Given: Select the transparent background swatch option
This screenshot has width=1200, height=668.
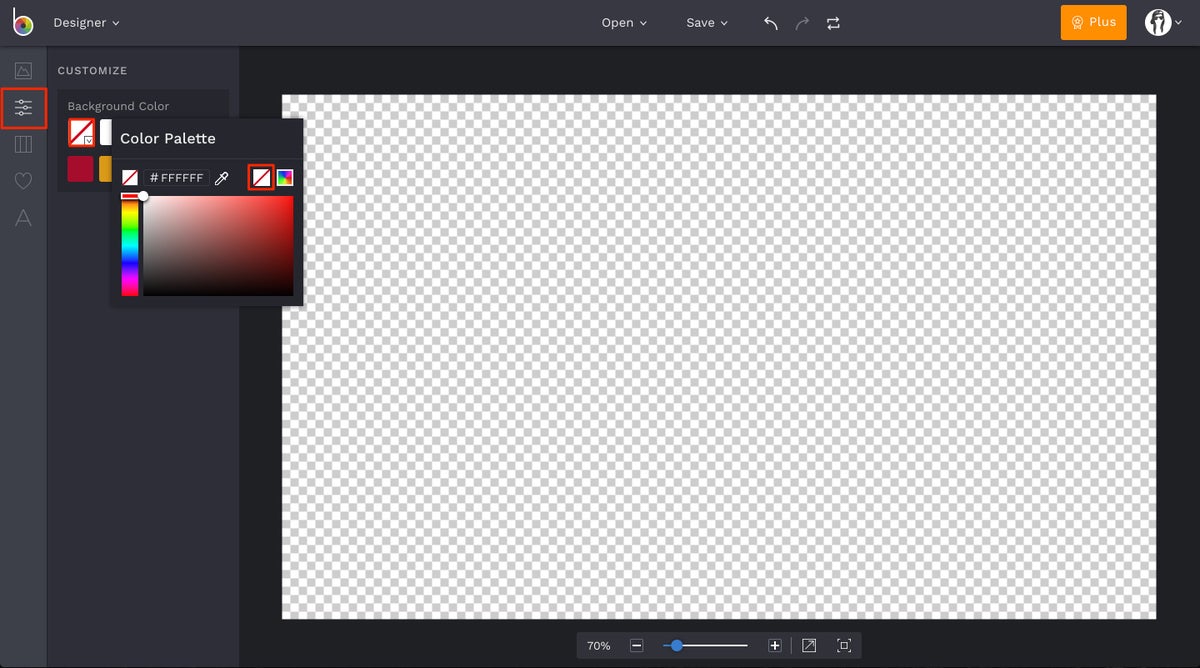Looking at the screenshot, I should (261, 177).
